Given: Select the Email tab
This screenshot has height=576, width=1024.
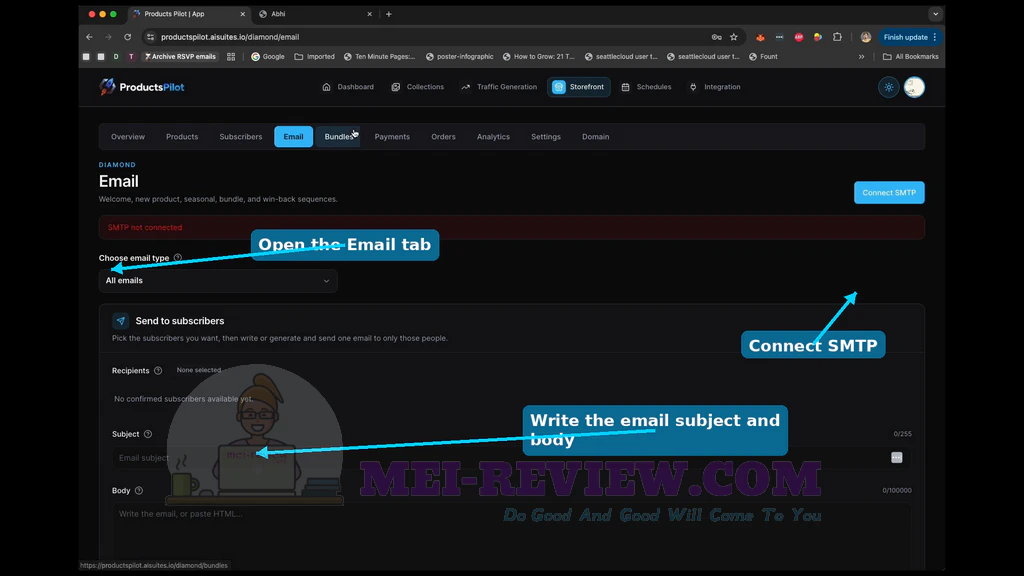Looking at the screenshot, I should click(293, 136).
